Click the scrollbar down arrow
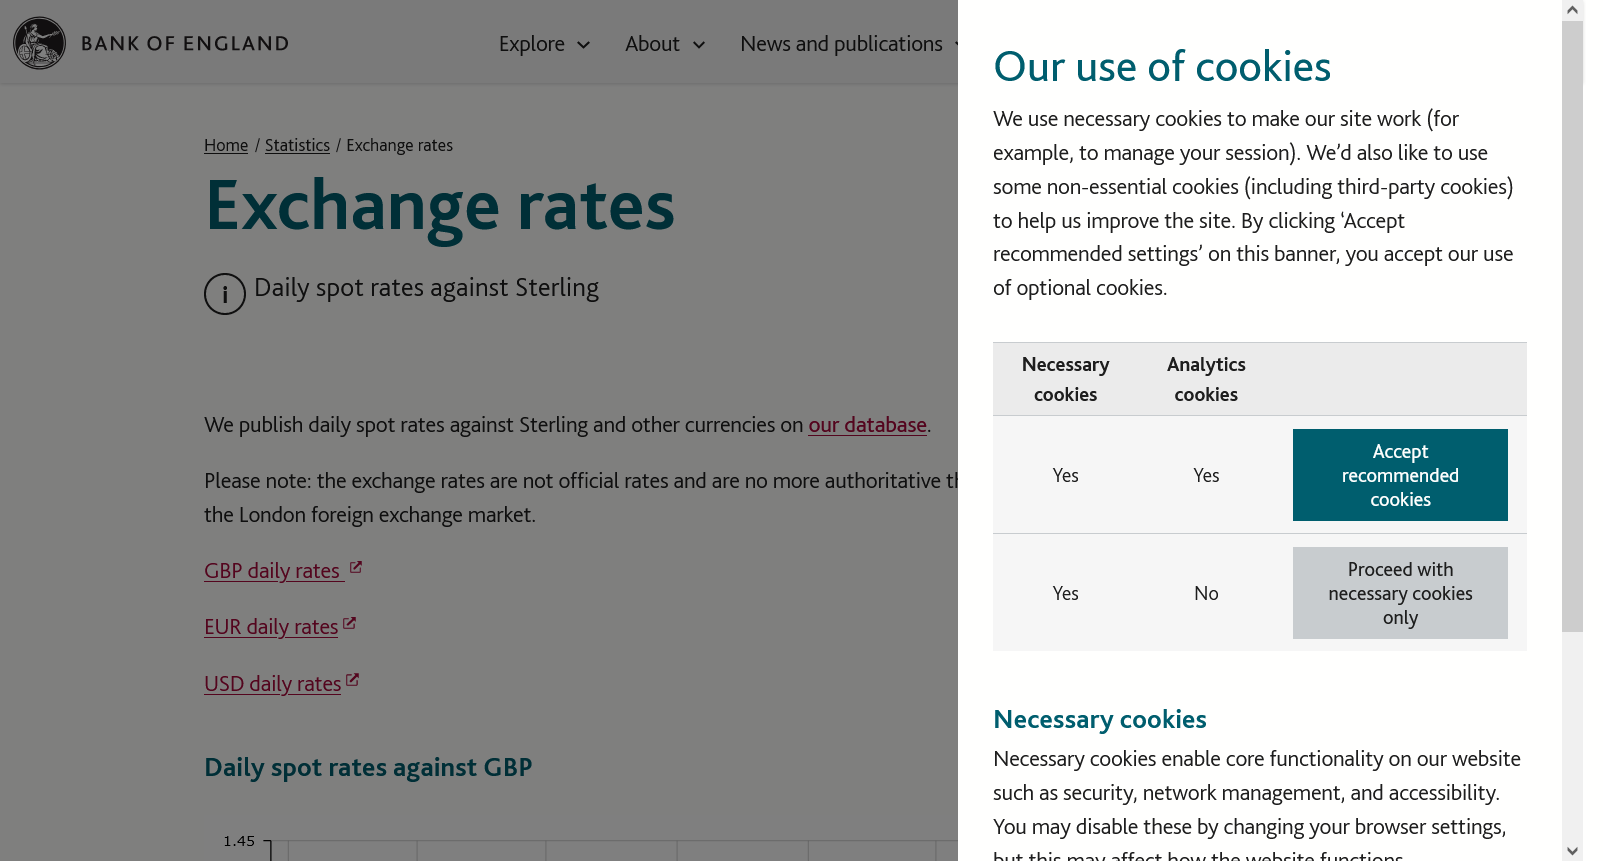The width and height of the screenshot is (1603, 861). pos(1572,851)
